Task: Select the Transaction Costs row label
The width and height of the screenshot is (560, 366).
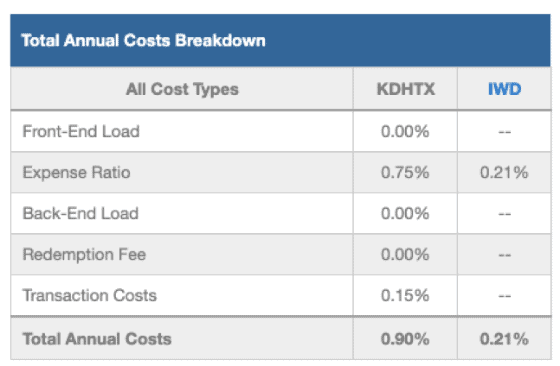Action: 90,295
